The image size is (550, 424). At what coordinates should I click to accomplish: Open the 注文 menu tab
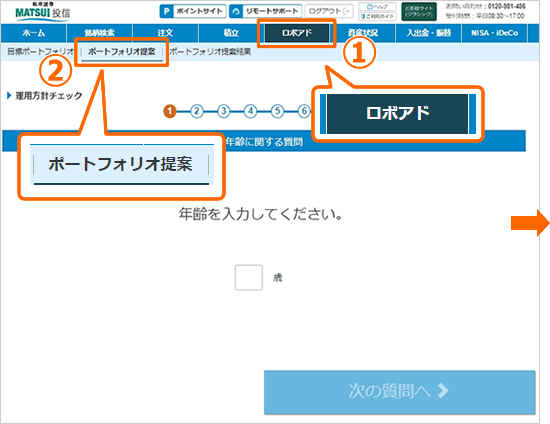(165, 33)
